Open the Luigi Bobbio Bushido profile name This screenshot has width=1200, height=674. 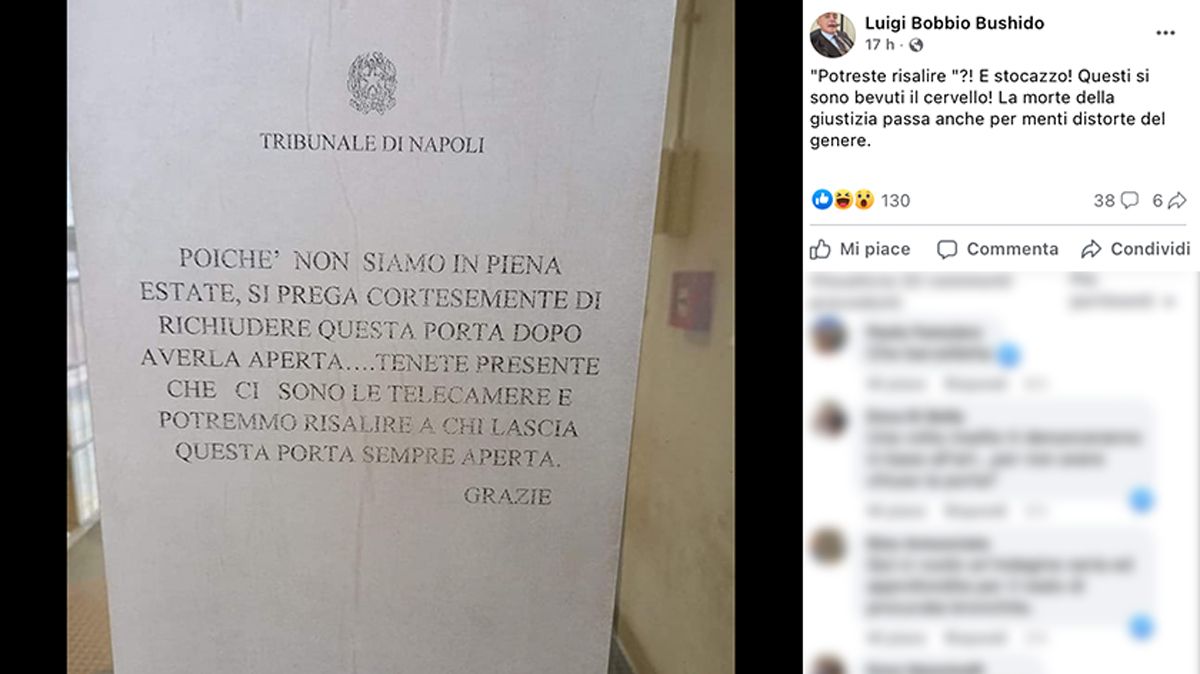(954, 23)
